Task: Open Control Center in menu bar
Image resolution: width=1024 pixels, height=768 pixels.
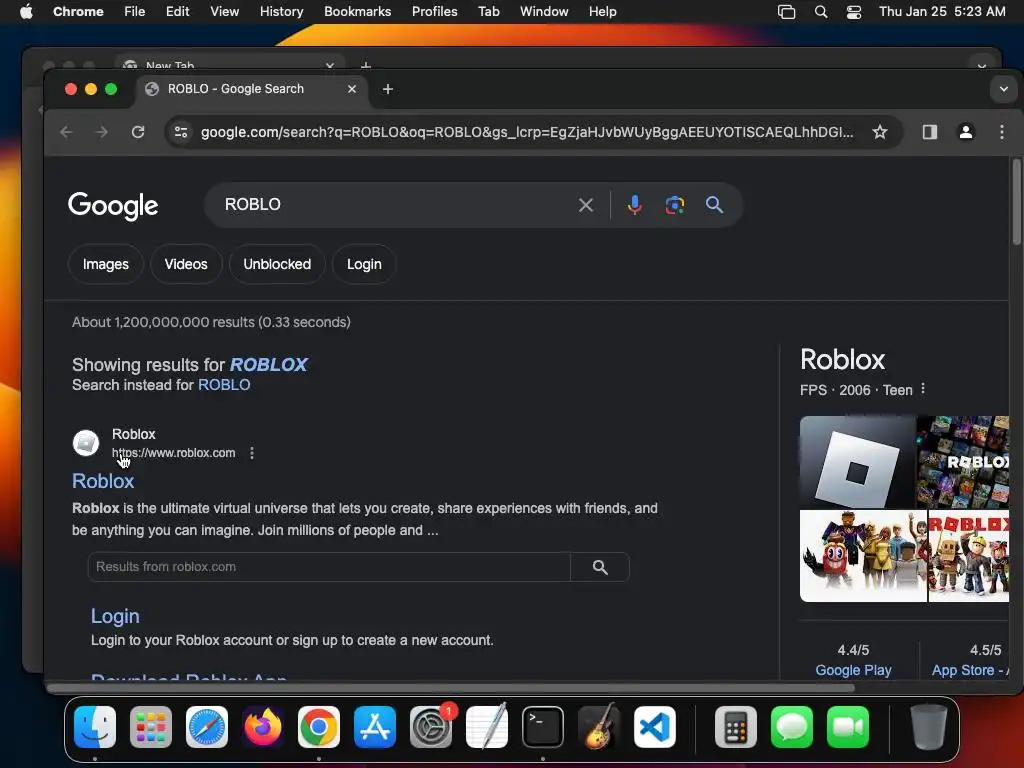Action: point(854,12)
